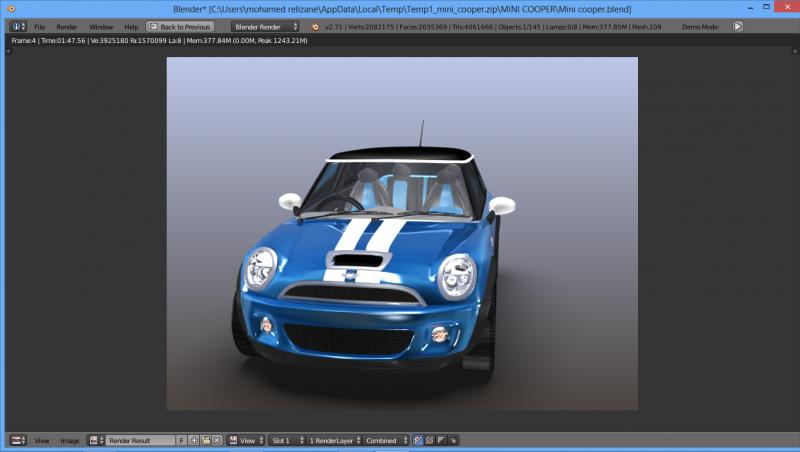800x452 pixels.
Task: Open the View menu in image editor
Action: [x=42, y=441]
